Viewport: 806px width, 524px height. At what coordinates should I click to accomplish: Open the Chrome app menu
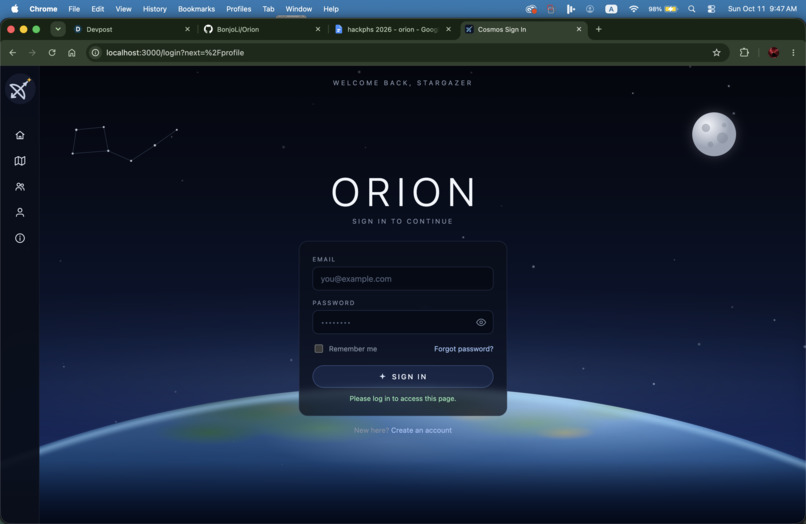pyautogui.click(x=43, y=9)
